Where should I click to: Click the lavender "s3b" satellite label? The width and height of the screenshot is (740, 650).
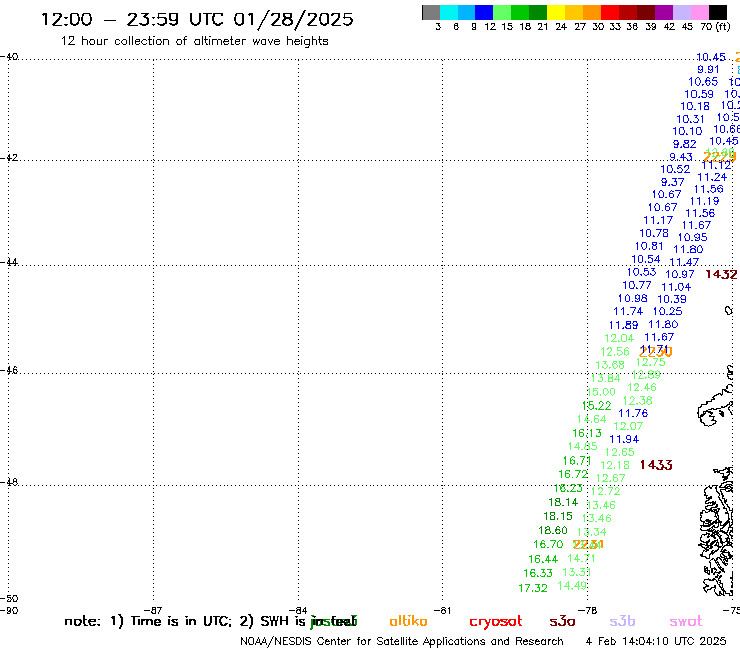tap(622, 621)
